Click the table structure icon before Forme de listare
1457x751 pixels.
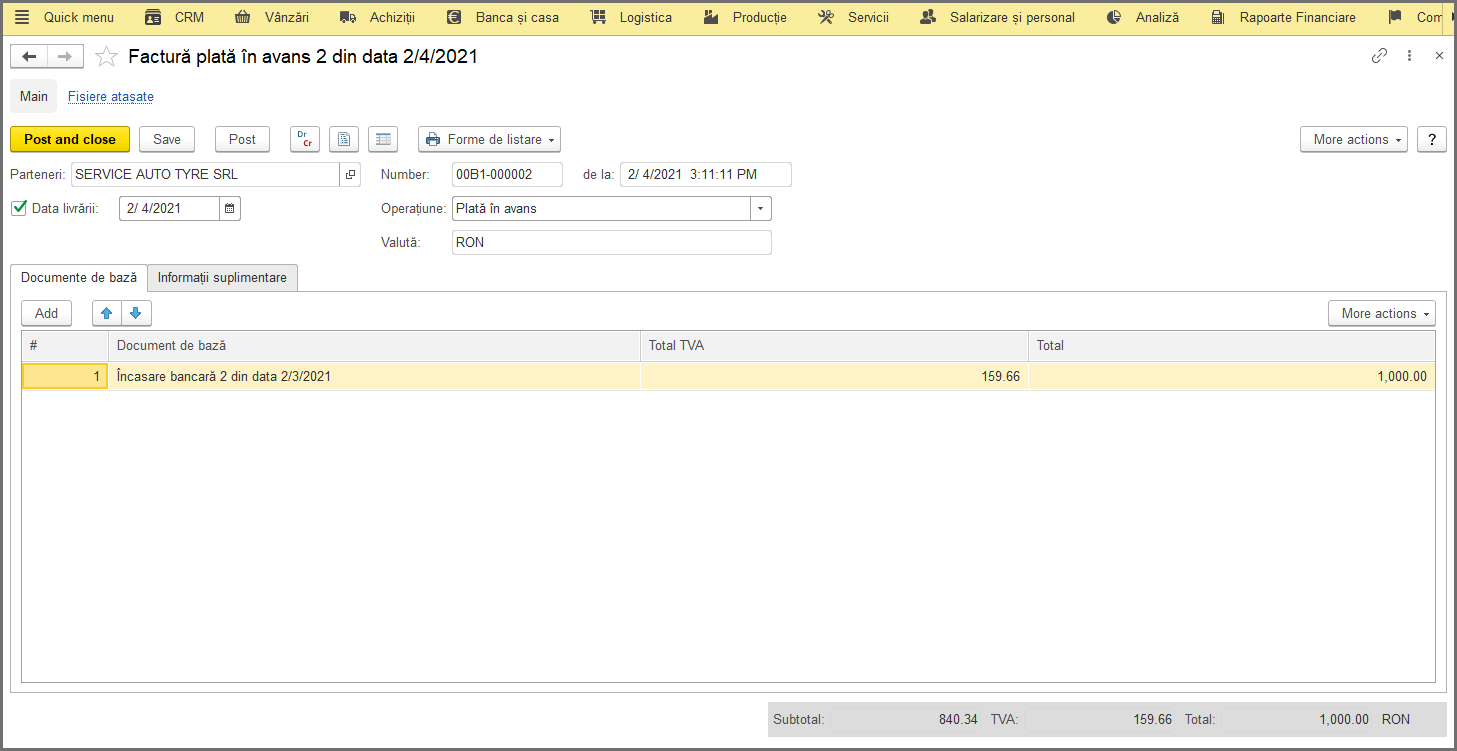pyautogui.click(x=383, y=139)
